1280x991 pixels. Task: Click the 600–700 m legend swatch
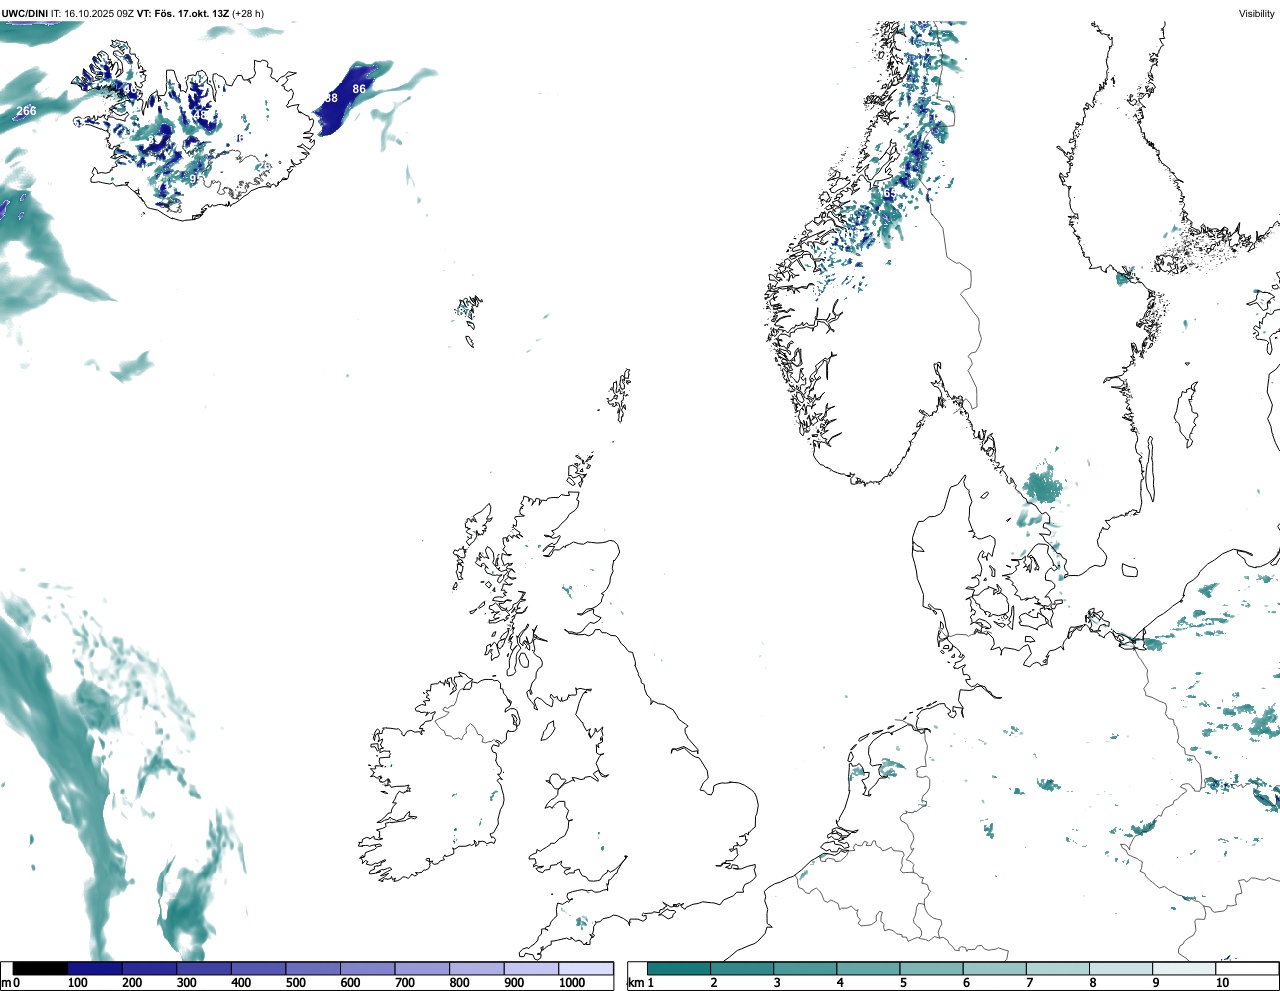tap(368, 968)
